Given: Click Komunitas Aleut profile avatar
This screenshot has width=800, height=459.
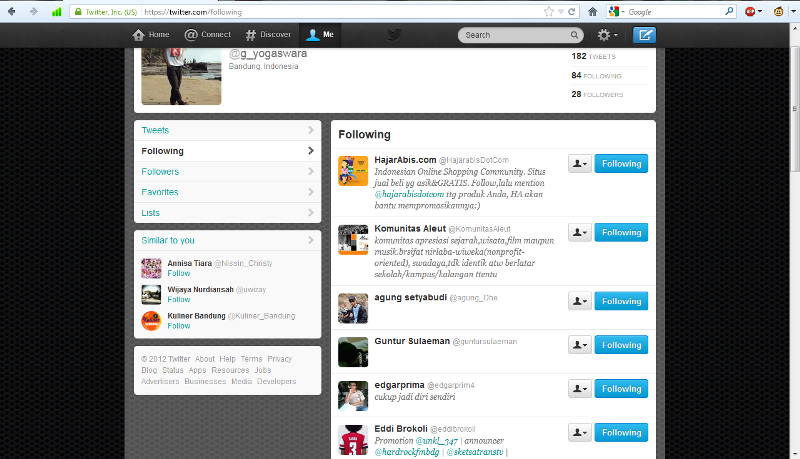Looking at the screenshot, I should point(353,240).
